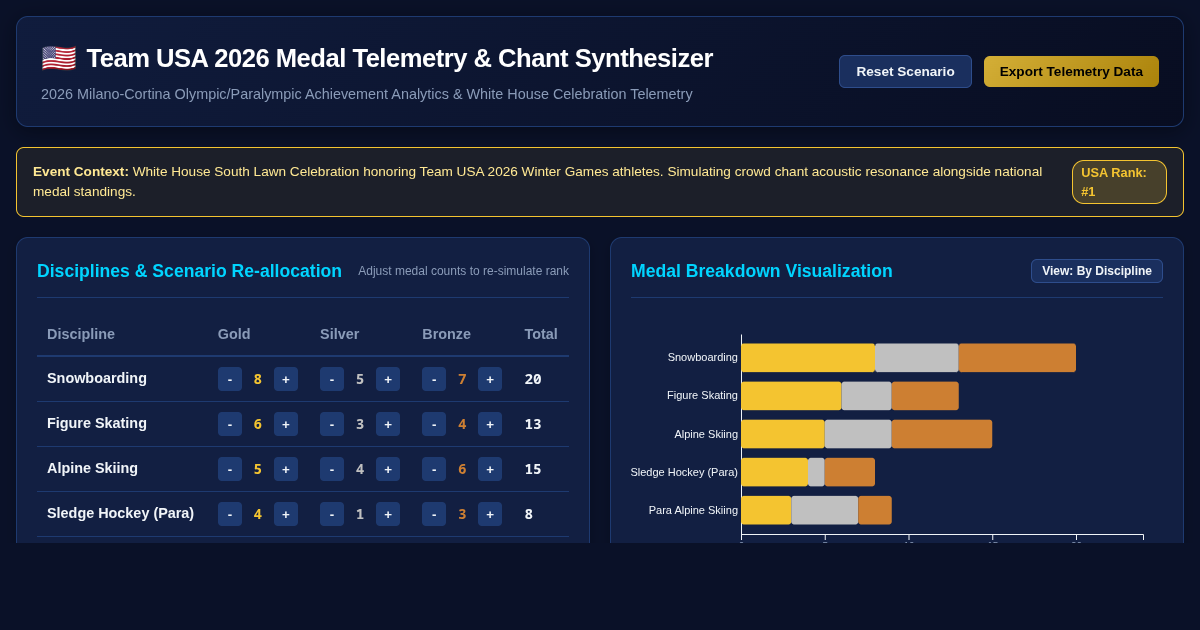The width and height of the screenshot is (1200, 630).
Task: Decrease Figure Skating gold count
Action: 230,424
